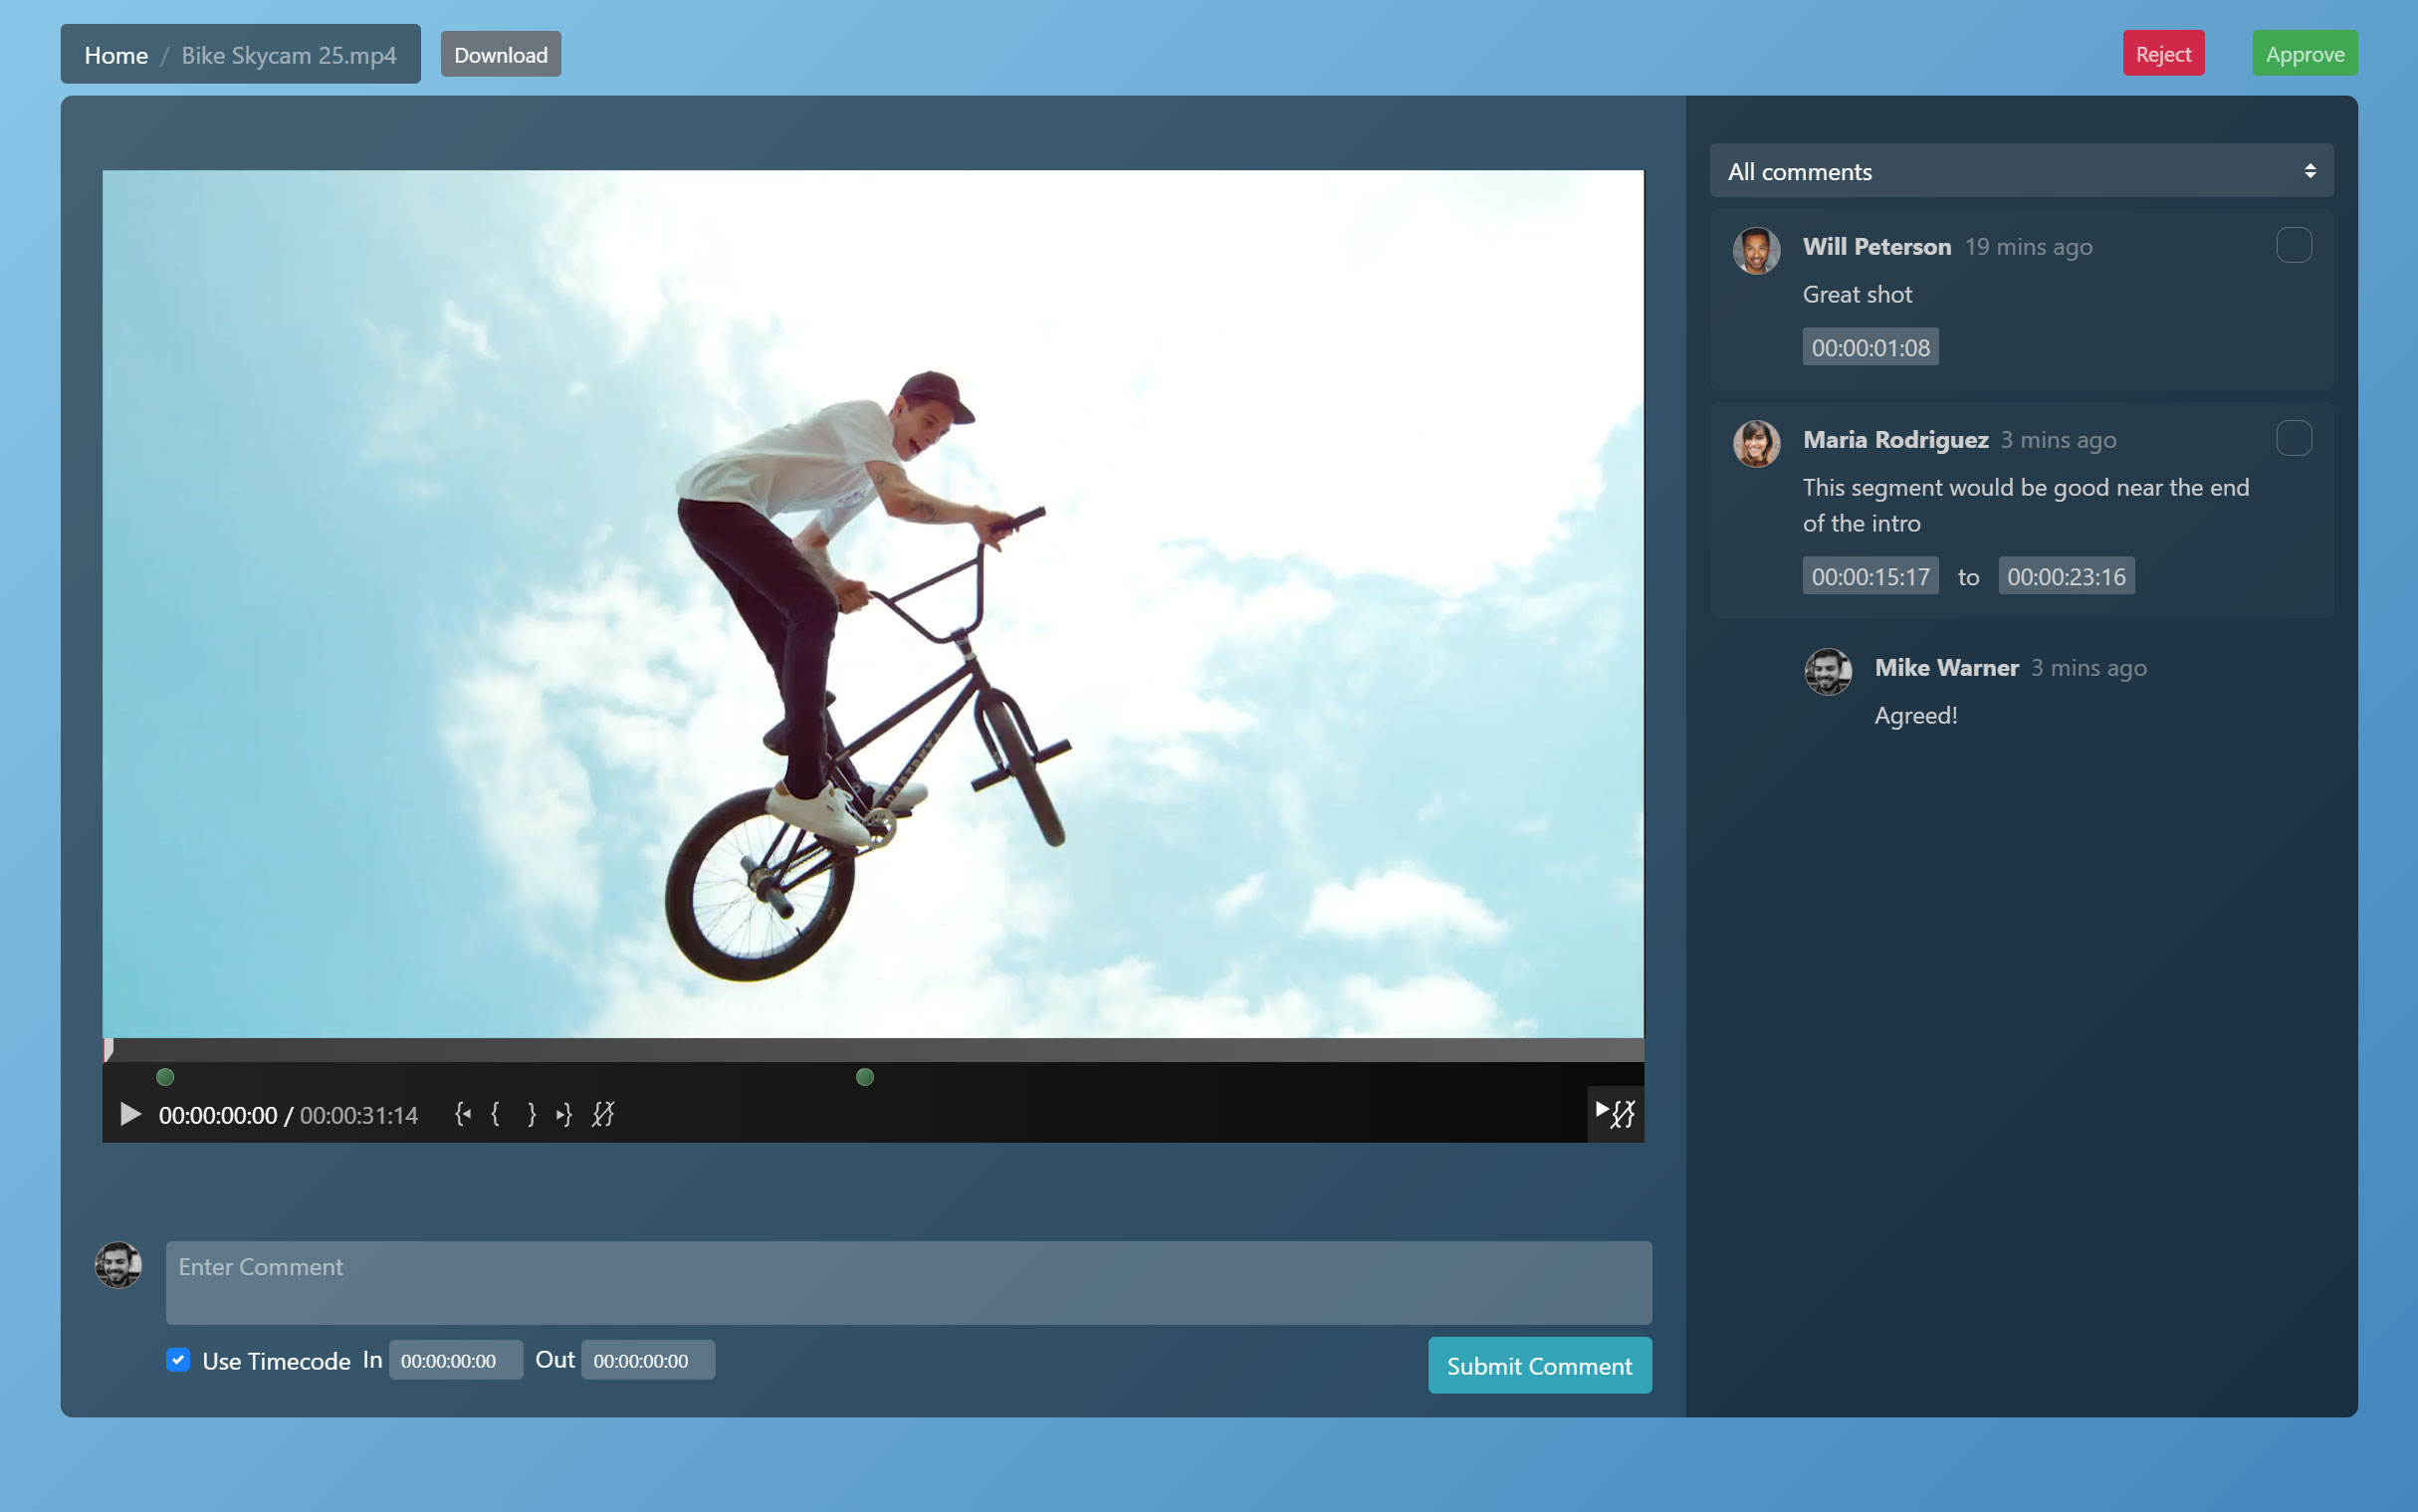2418x1512 pixels.
Task: Click Mike Warner's avatar
Action: [1829, 672]
